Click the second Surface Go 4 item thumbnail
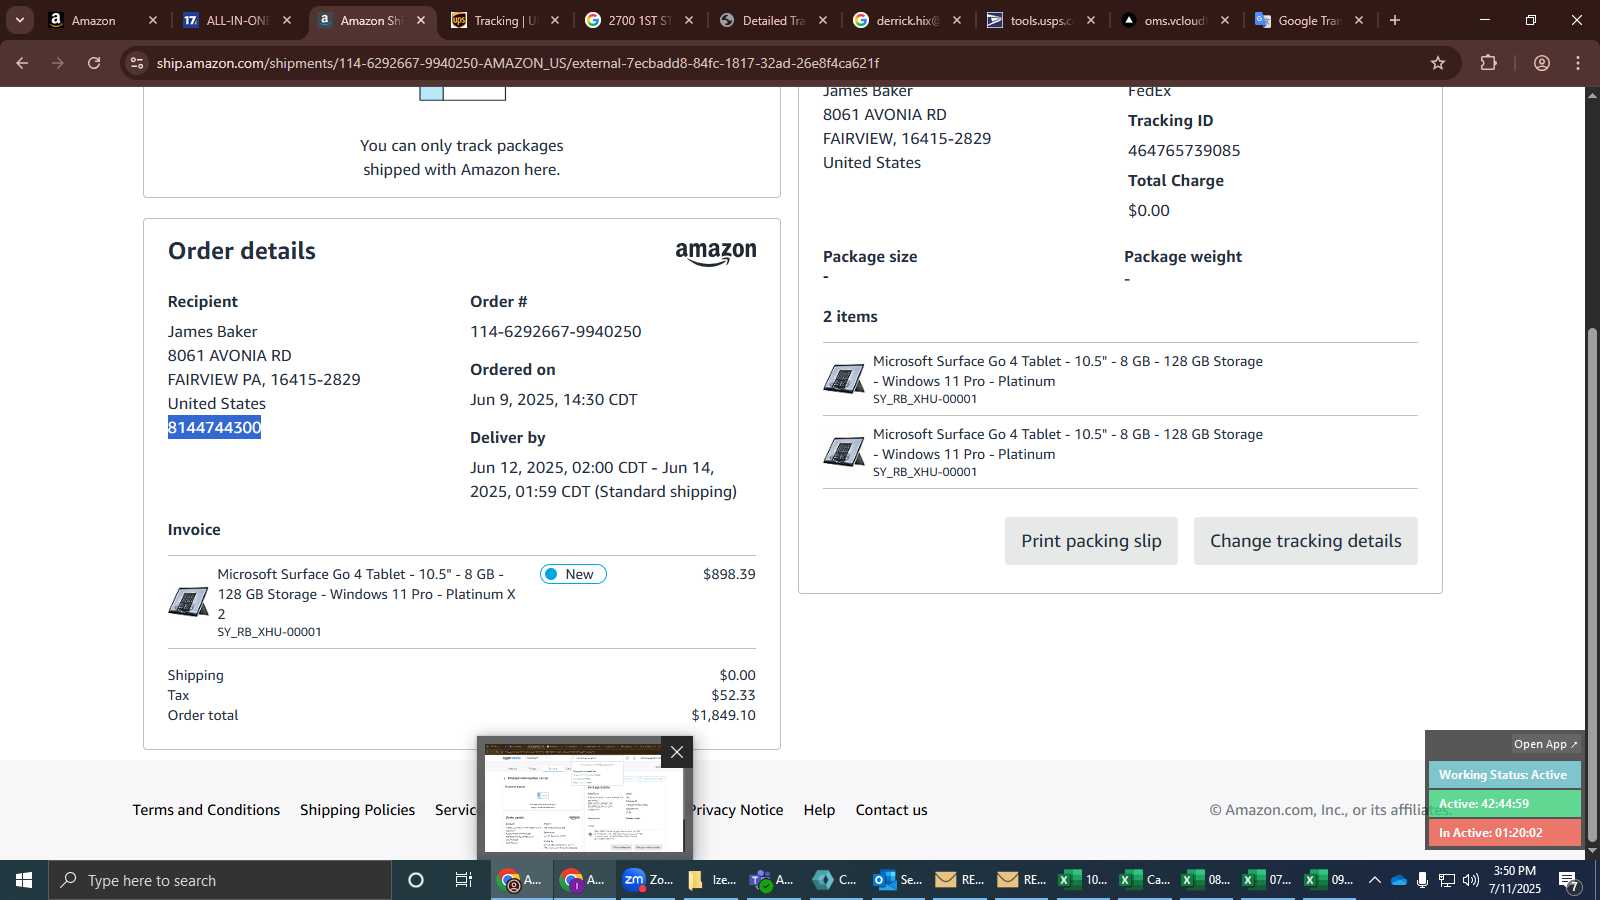The width and height of the screenshot is (1600, 900). [844, 452]
